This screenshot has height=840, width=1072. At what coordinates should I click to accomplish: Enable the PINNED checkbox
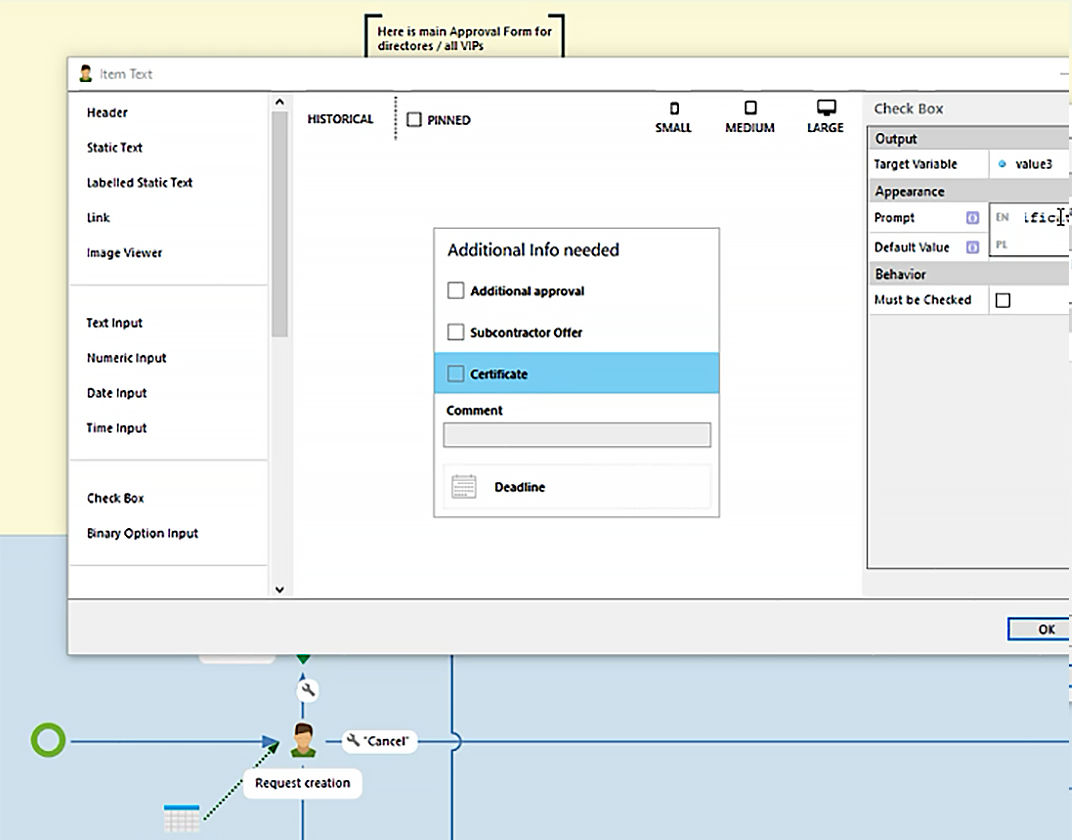[x=414, y=120]
